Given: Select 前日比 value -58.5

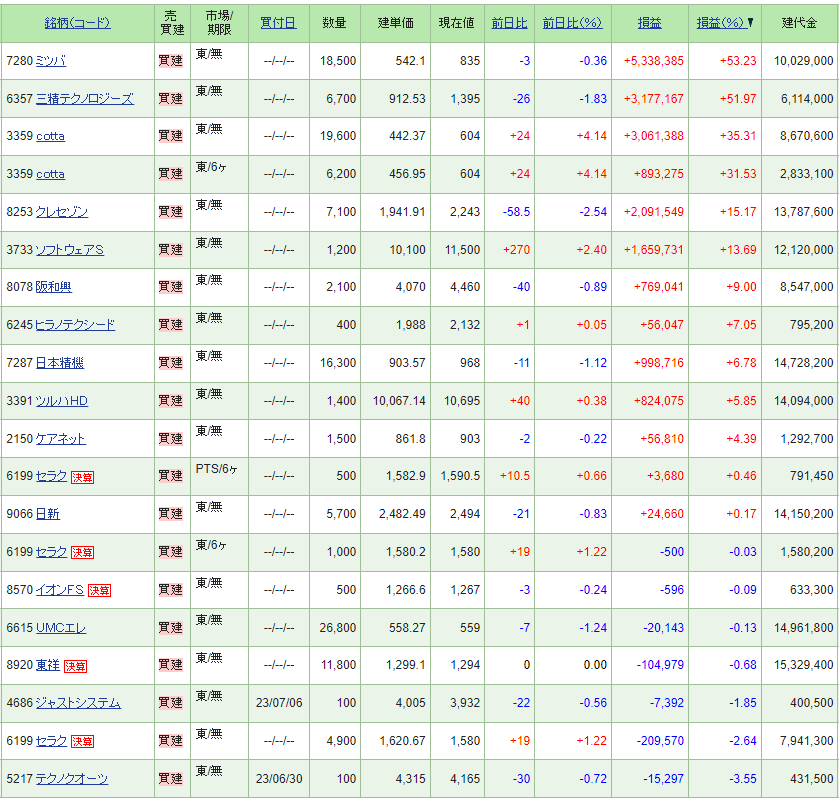Looking at the screenshot, I should pyautogui.click(x=516, y=212).
